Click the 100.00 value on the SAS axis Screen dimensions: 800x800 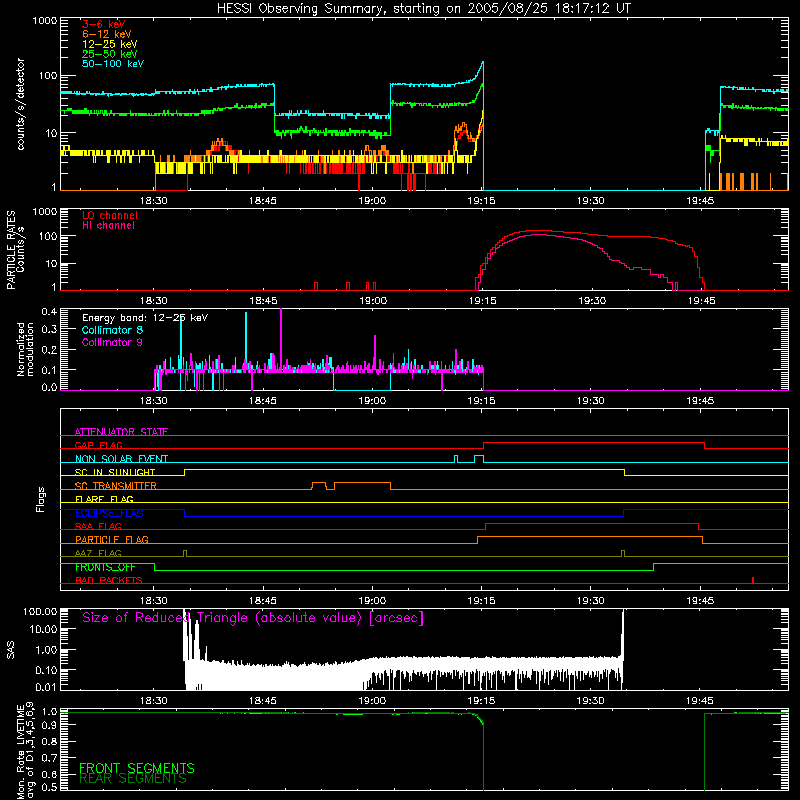(x=40, y=611)
